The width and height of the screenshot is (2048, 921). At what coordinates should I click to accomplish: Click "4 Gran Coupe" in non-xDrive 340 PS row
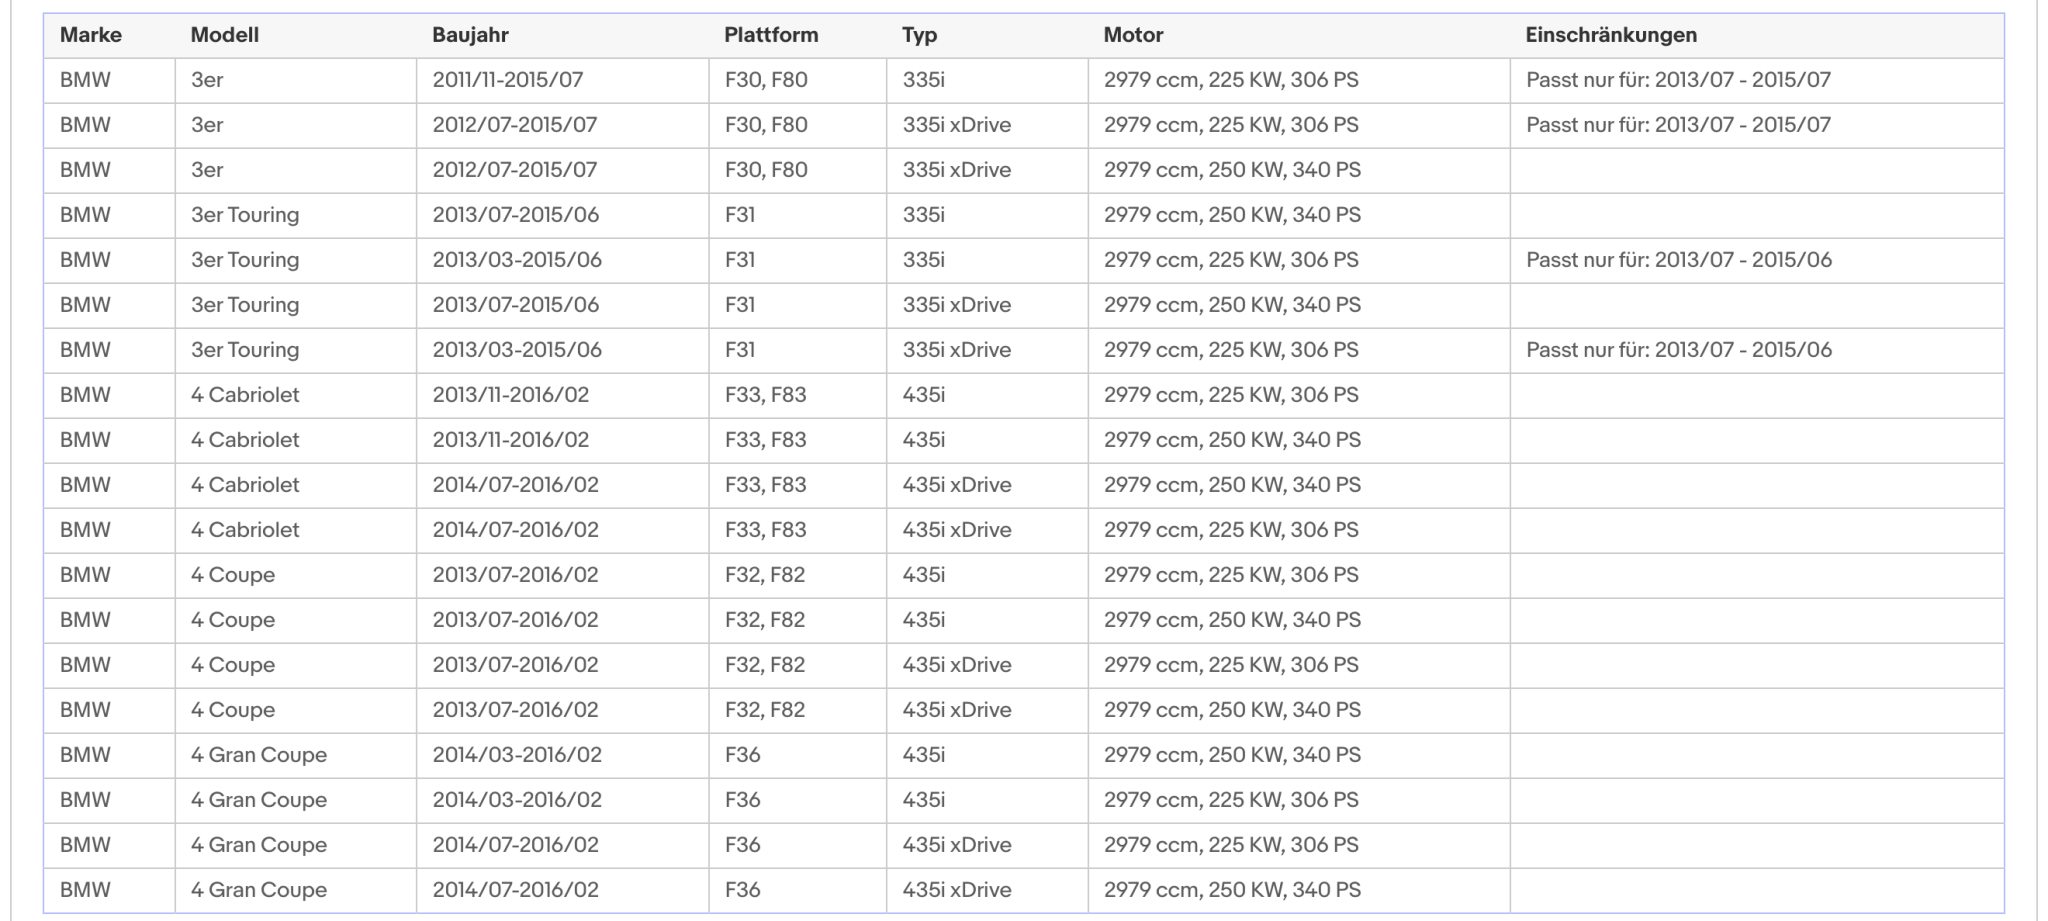pos(259,755)
